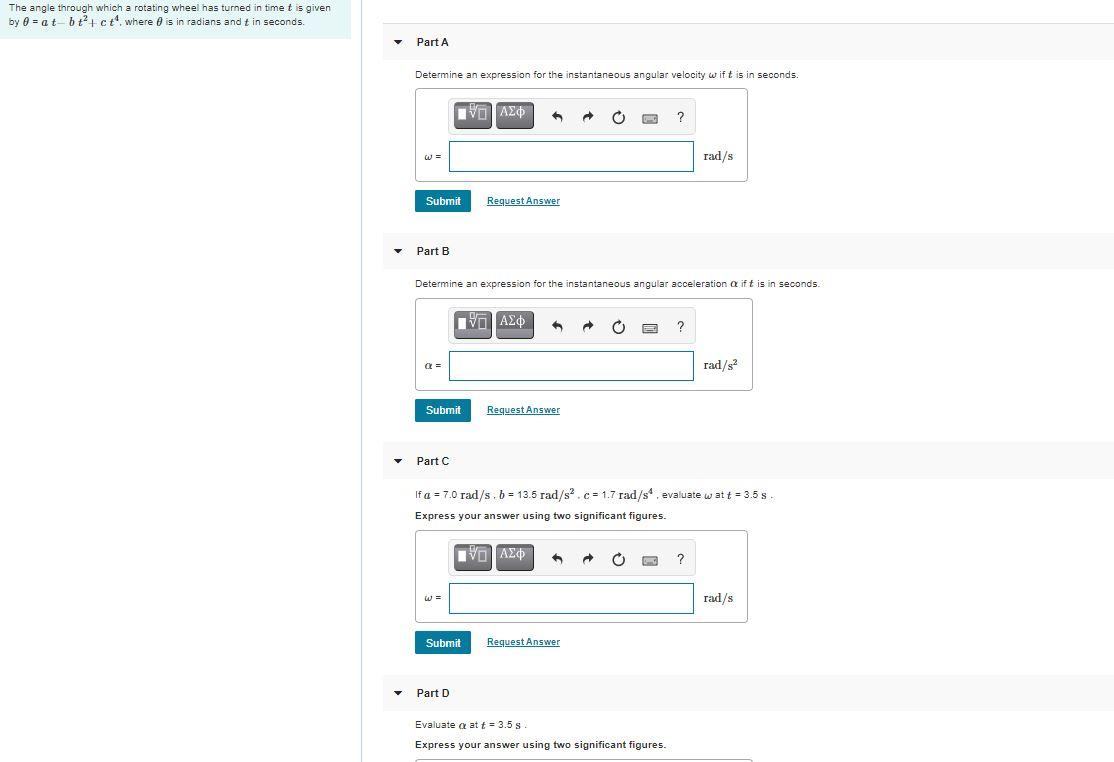Show keyboard shortcuts in Part B toolbar
1114x762 pixels.
649,327
